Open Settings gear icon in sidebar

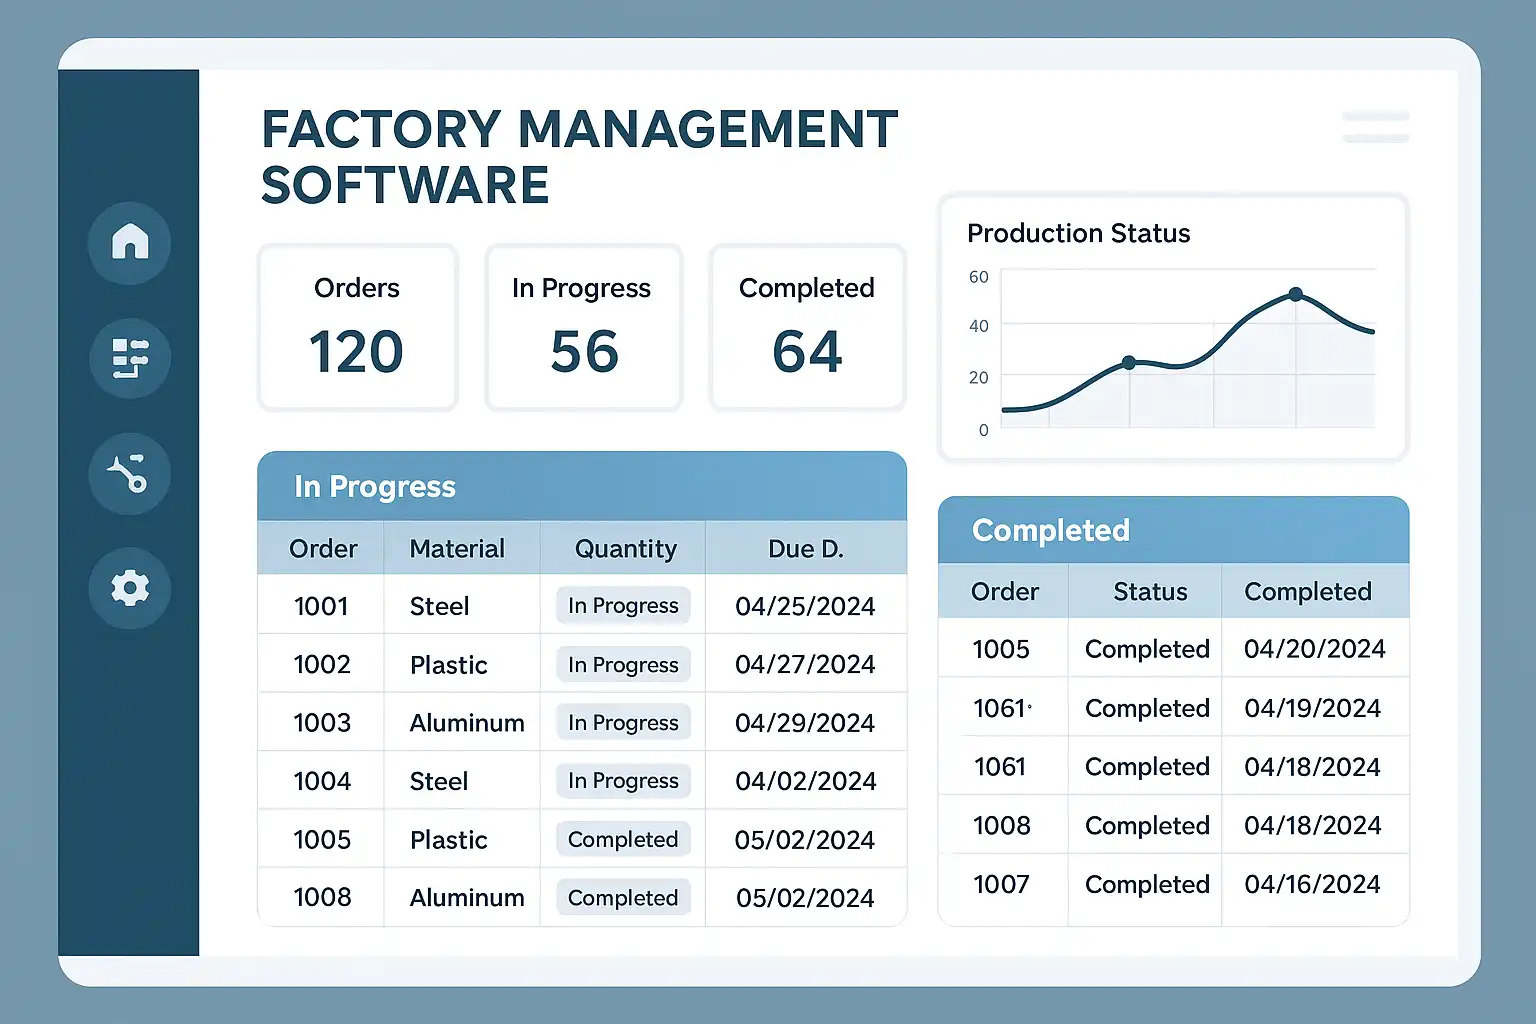tap(130, 588)
